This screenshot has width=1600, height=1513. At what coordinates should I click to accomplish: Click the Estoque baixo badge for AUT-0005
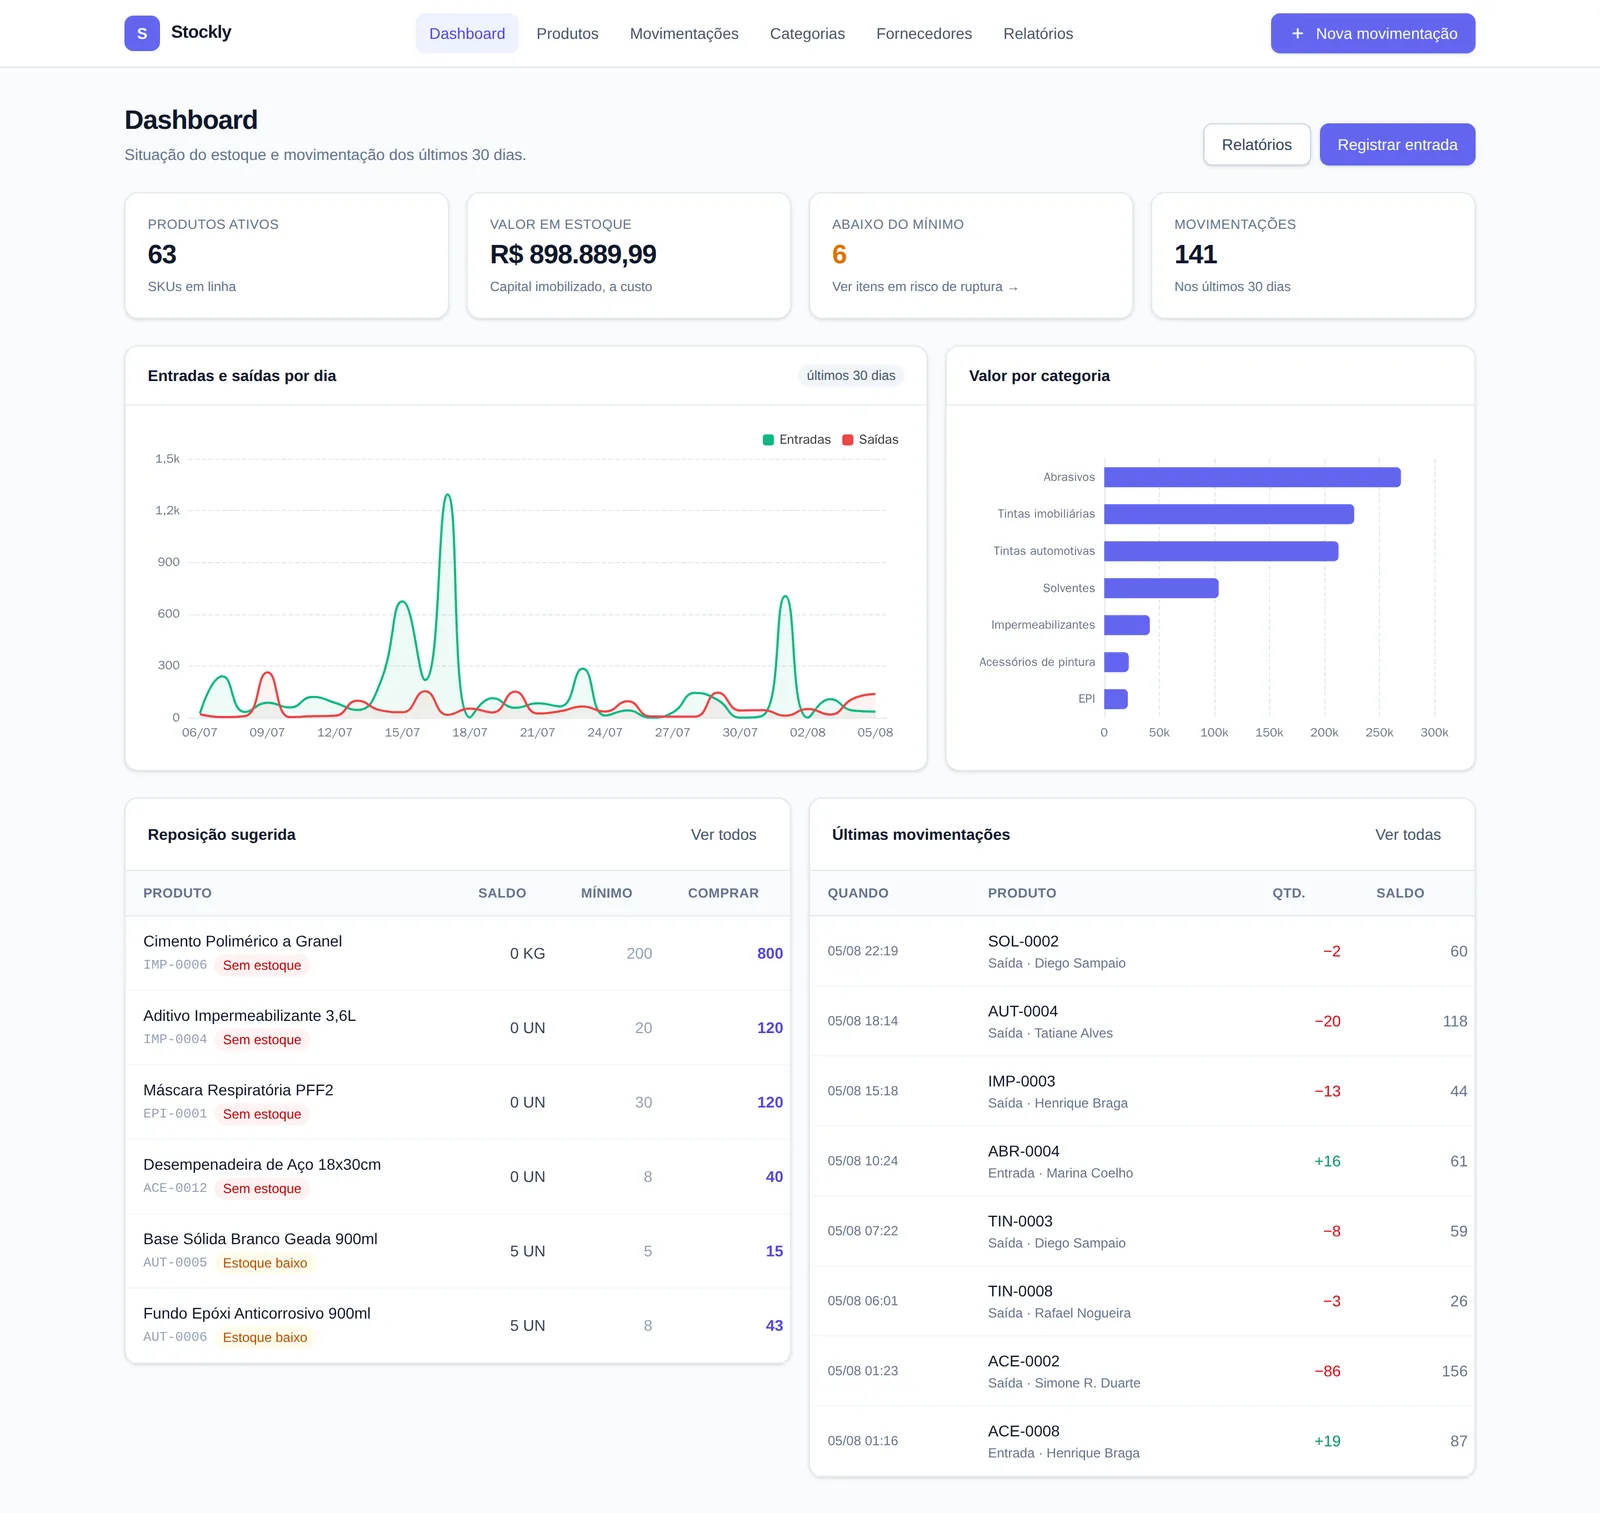pyautogui.click(x=265, y=1264)
